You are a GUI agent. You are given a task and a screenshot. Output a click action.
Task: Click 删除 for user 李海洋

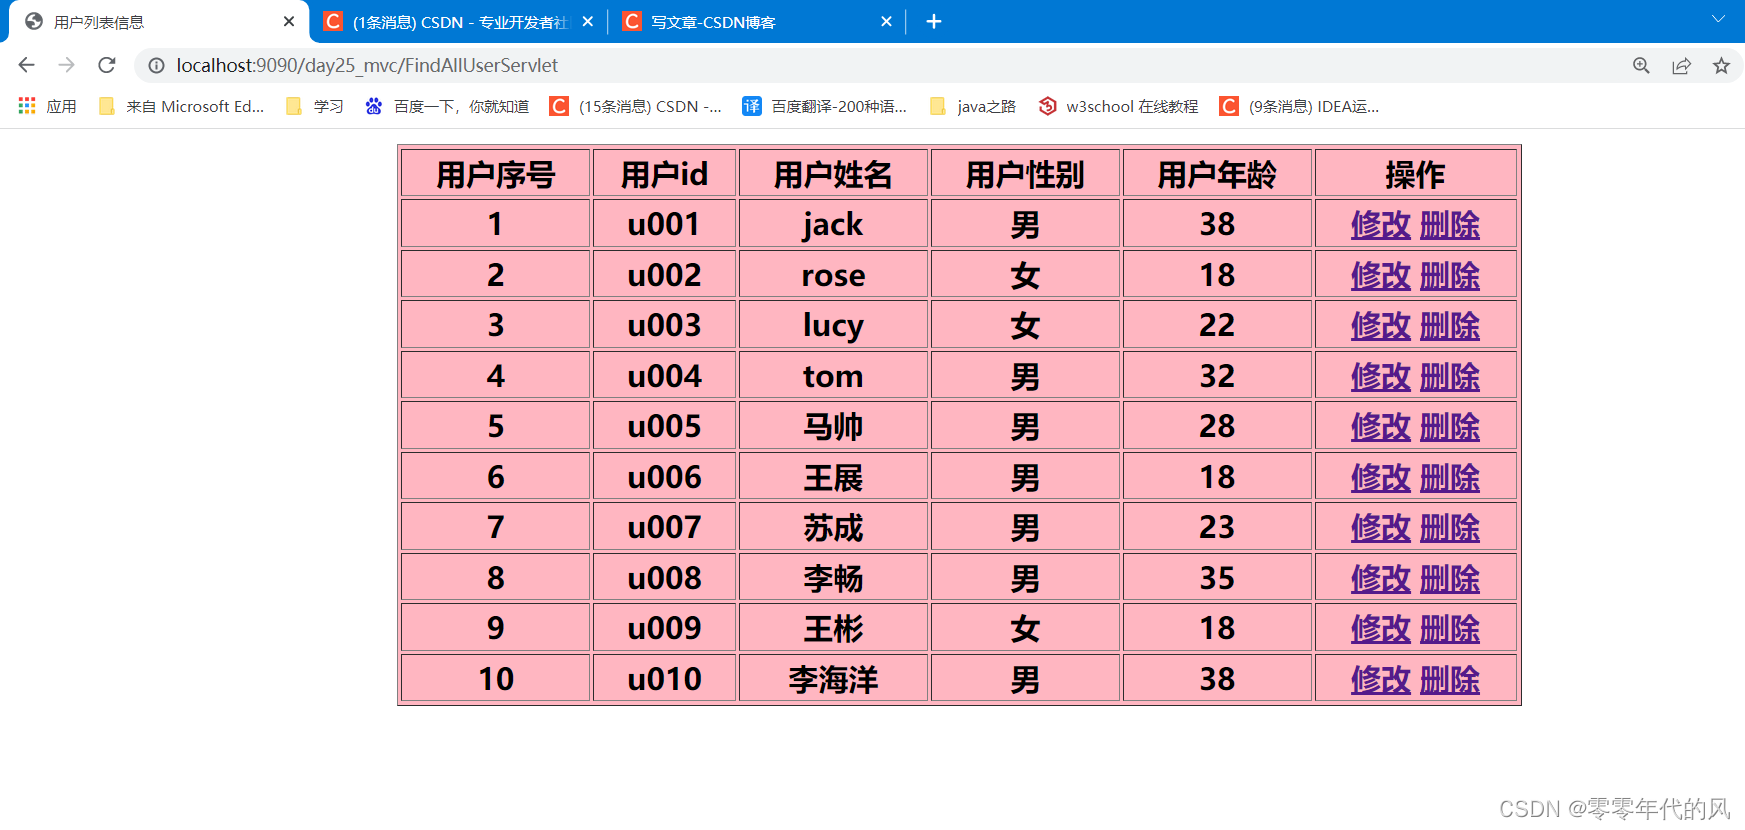click(x=1449, y=679)
